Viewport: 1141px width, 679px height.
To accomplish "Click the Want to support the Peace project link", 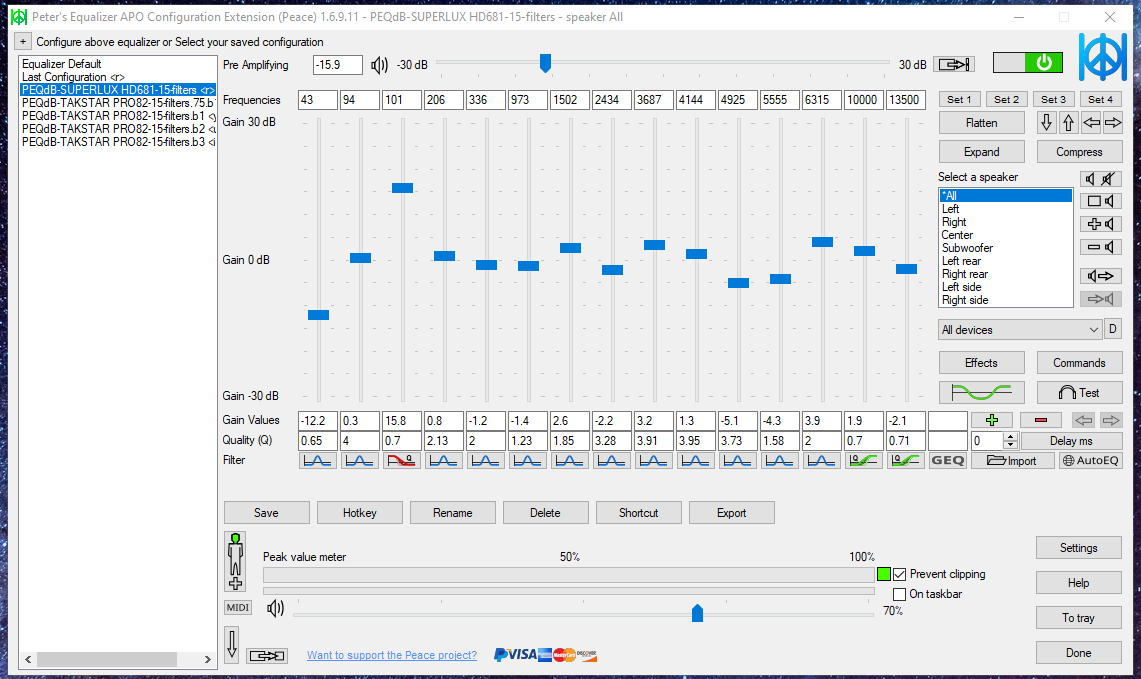I will pos(391,655).
